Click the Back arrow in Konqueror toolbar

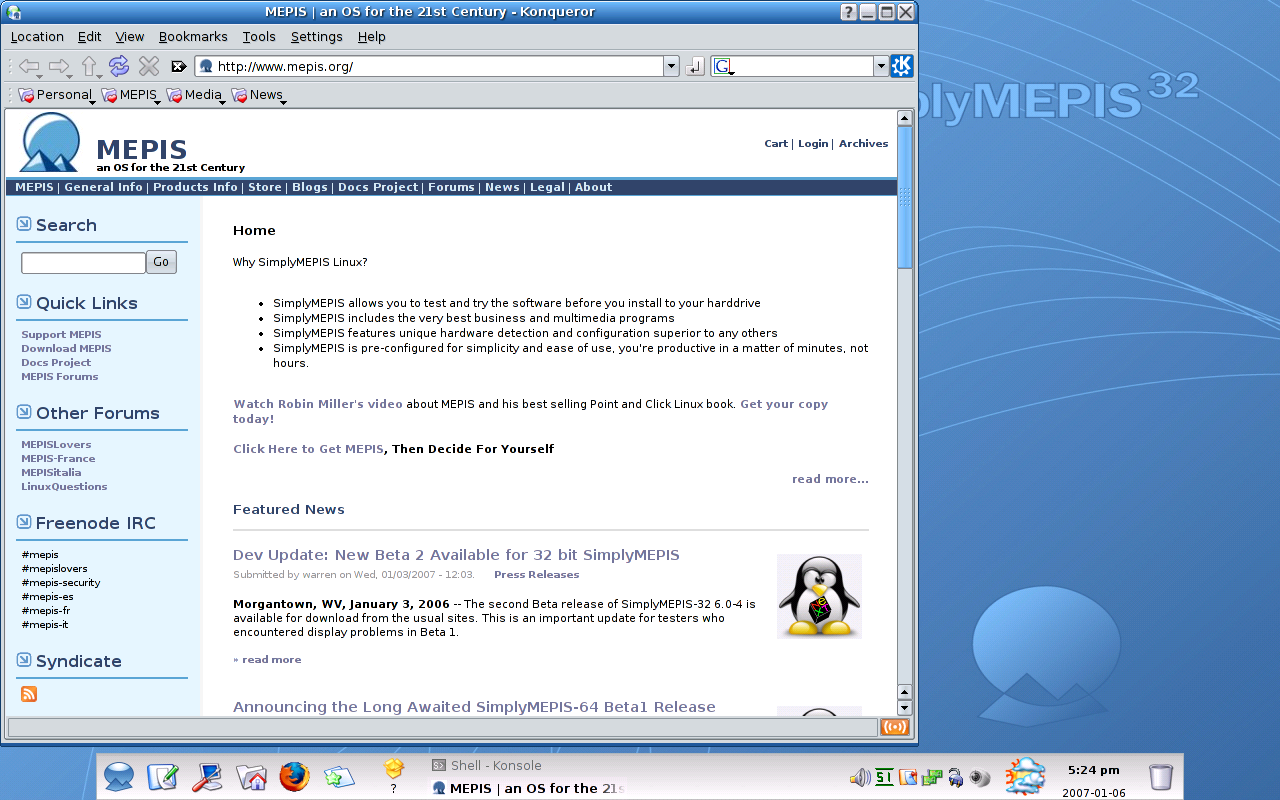[30, 66]
